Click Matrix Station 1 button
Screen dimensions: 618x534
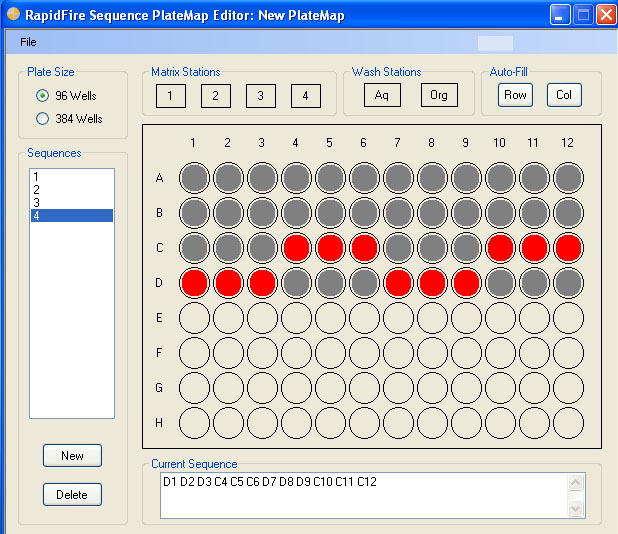click(x=171, y=96)
